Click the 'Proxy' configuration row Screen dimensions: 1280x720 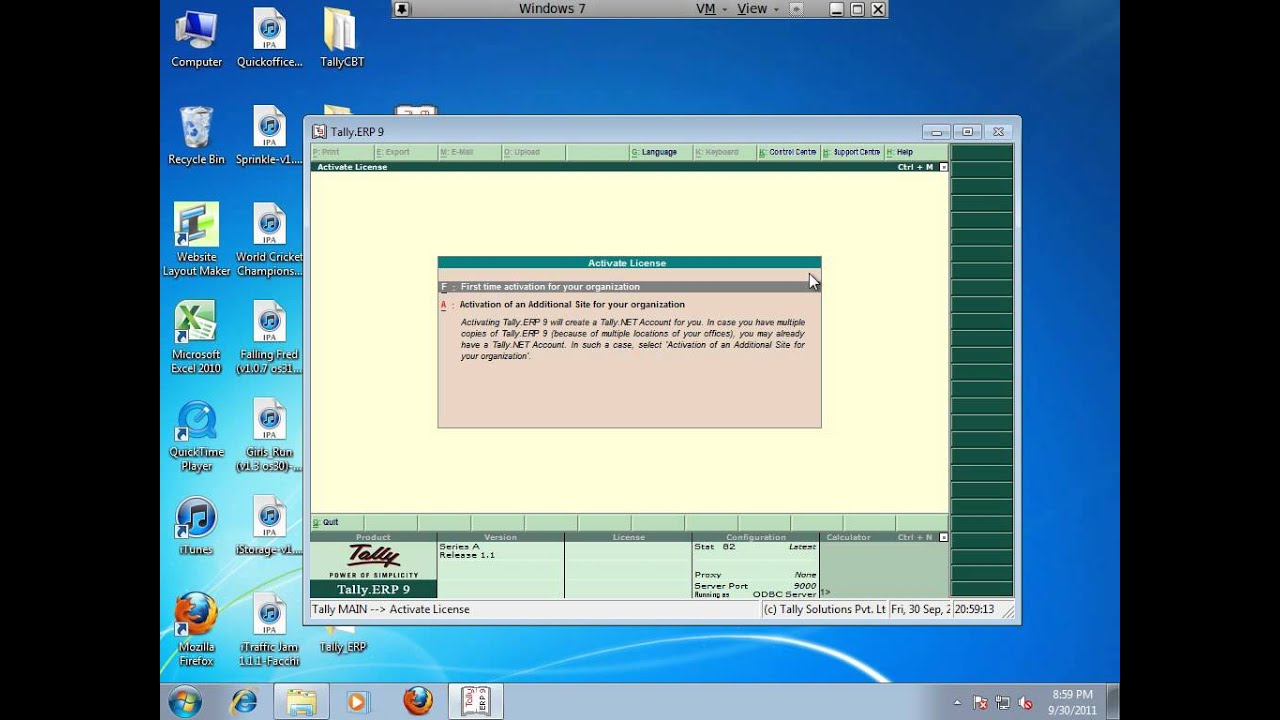755,575
